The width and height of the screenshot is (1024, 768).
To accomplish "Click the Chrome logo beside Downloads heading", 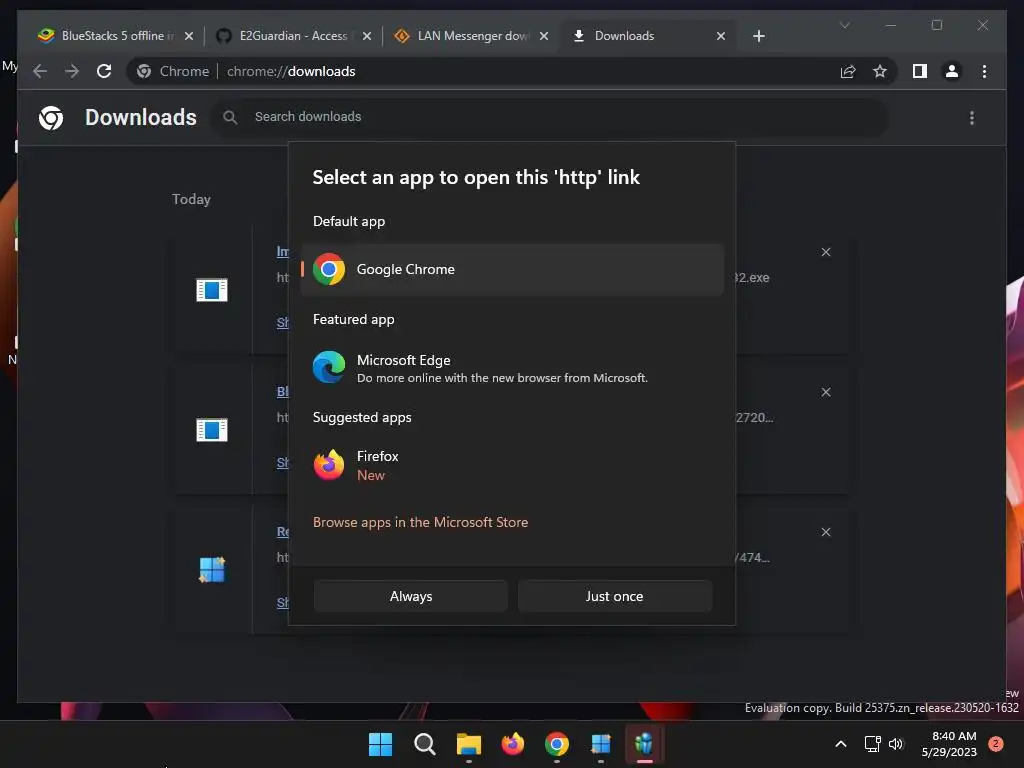I will tap(51, 118).
